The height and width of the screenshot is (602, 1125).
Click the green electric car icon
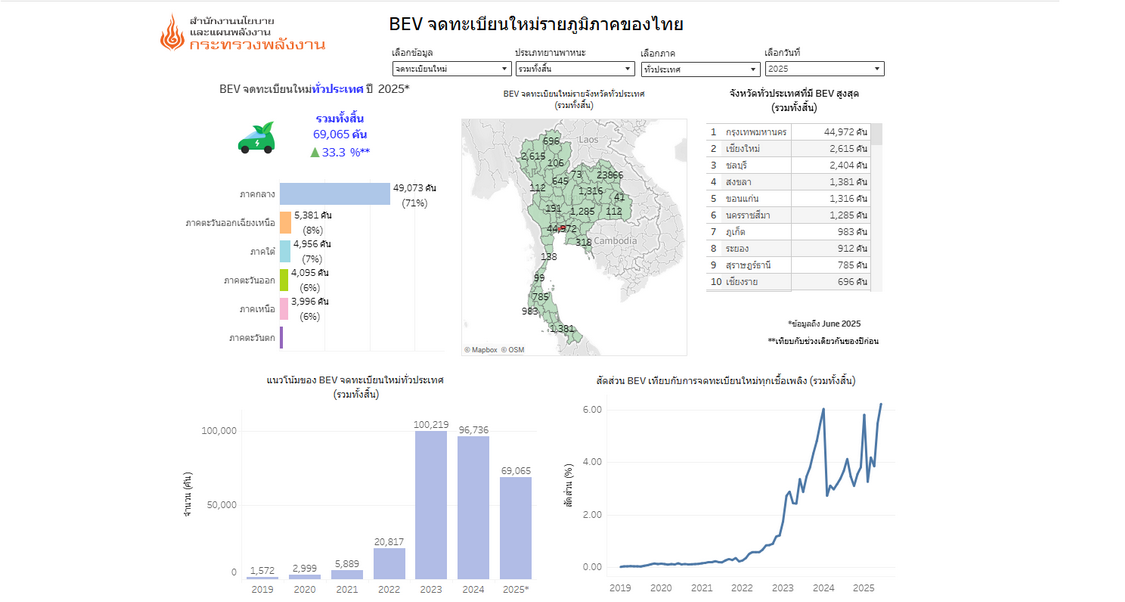click(x=257, y=138)
